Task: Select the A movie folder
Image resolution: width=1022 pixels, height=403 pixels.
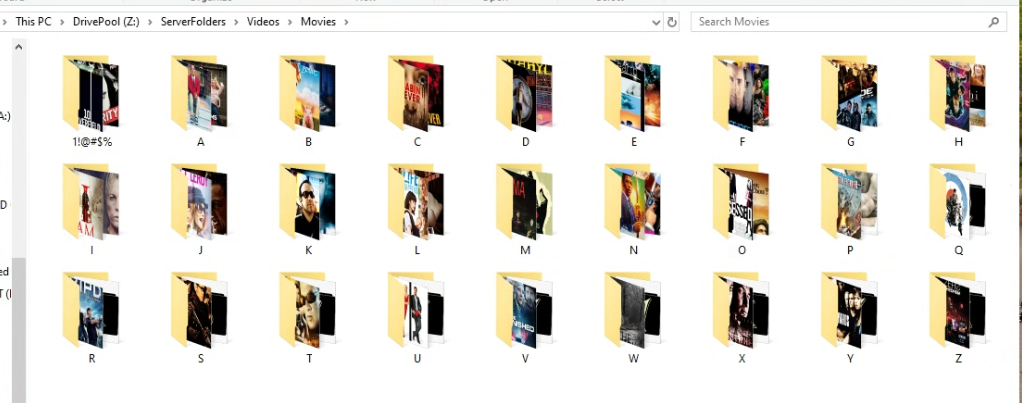Action: click(x=199, y=94)
